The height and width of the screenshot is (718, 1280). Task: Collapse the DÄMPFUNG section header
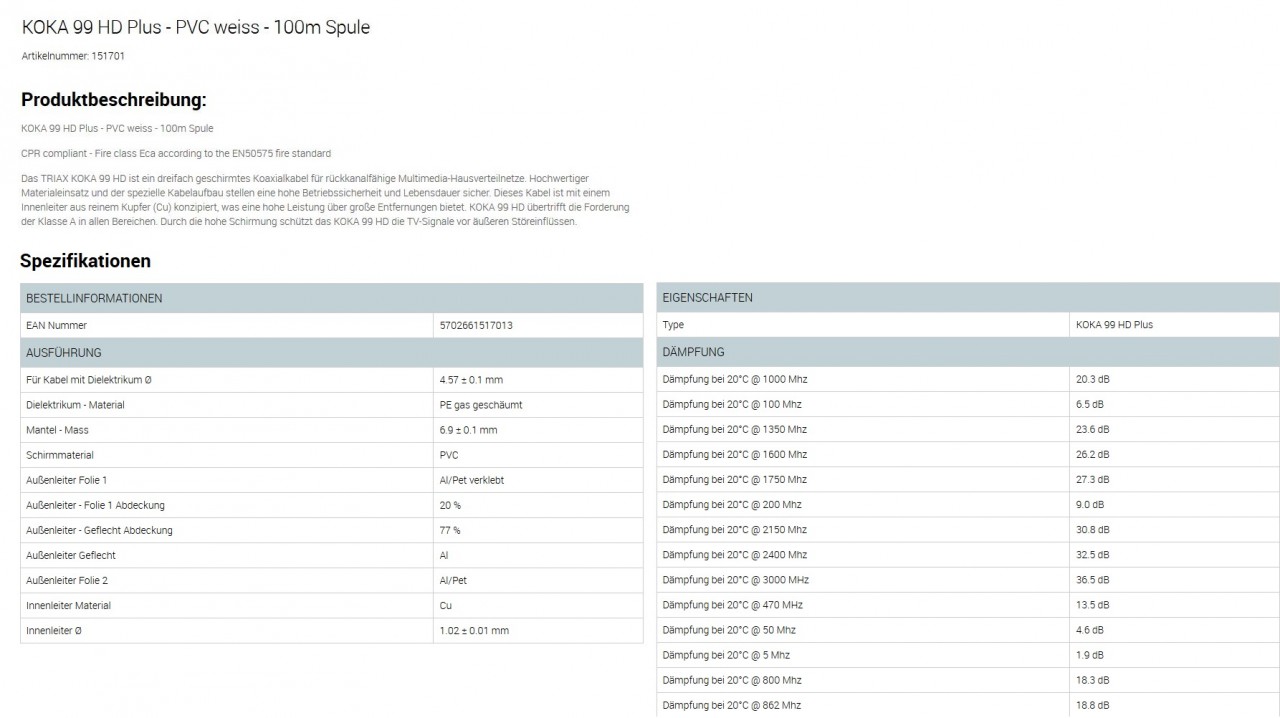(967, 352)
